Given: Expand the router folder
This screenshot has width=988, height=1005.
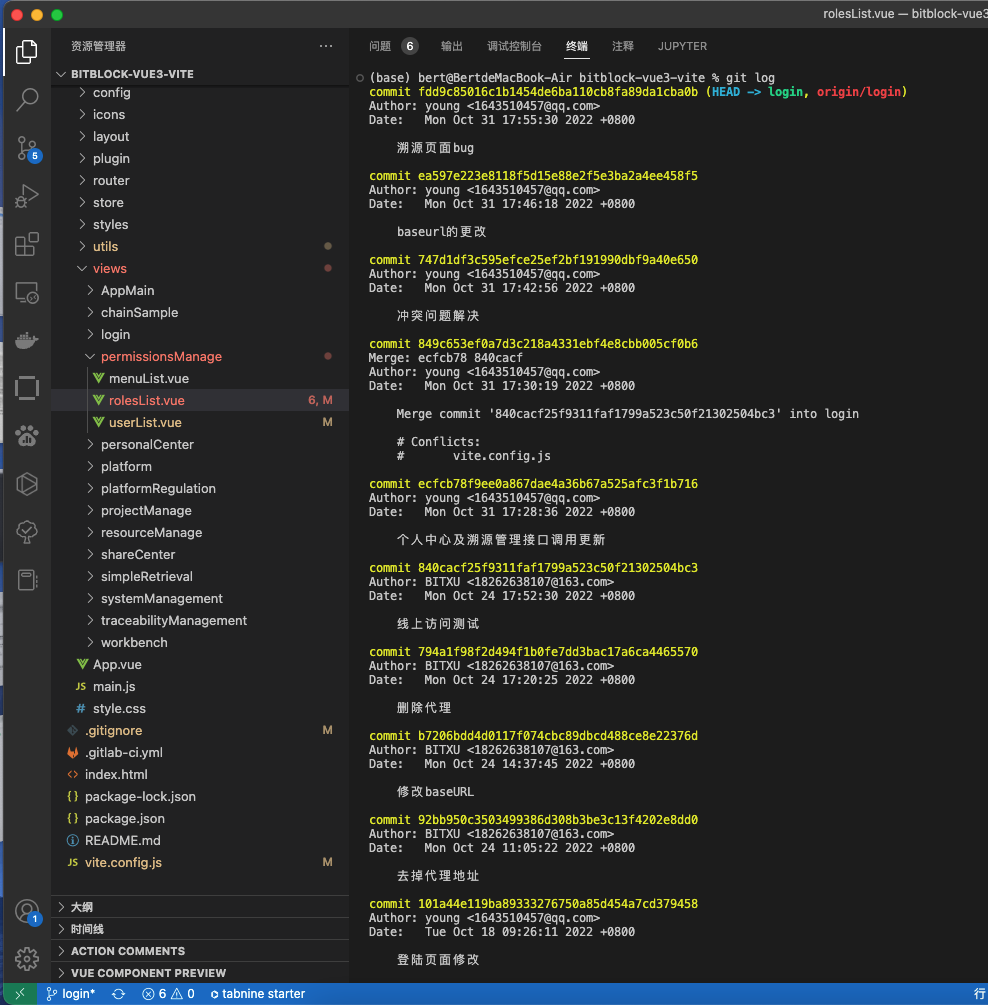Looking at the screenshot, I should [x=200, y=181].
